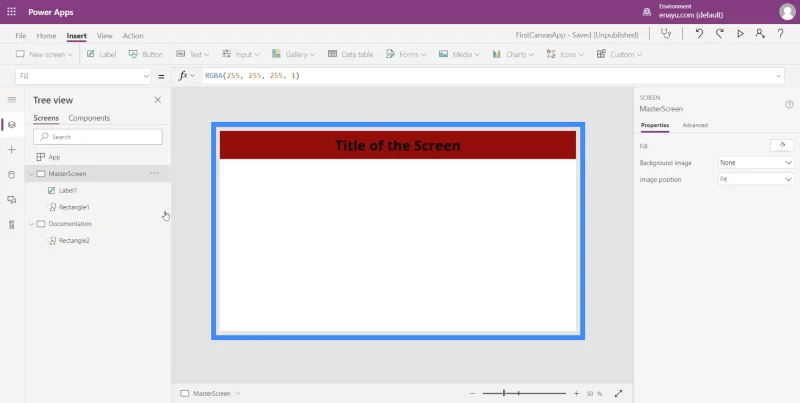Image resolution: width=800 pixels, height=403 pixels.
Task: Open the Charts dropdown
Action: pos(513,54)
